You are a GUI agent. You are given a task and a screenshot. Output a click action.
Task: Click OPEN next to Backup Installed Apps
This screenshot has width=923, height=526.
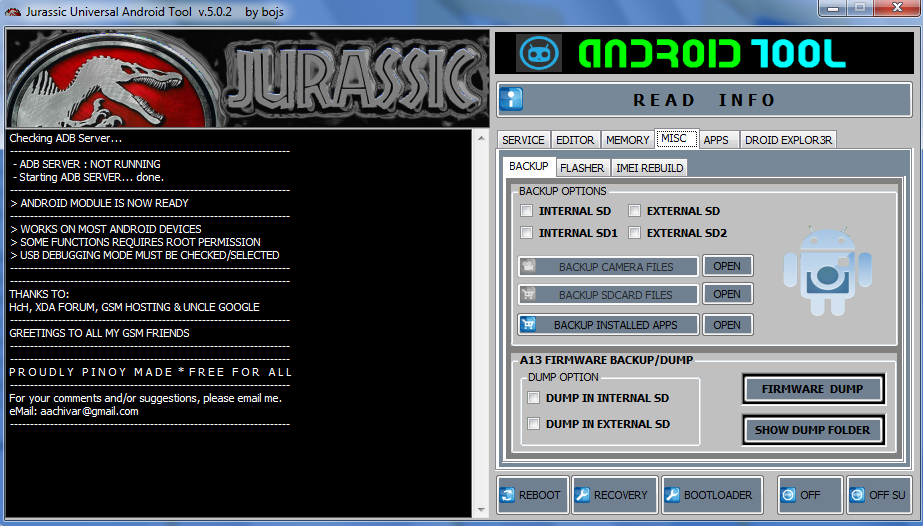728,325
